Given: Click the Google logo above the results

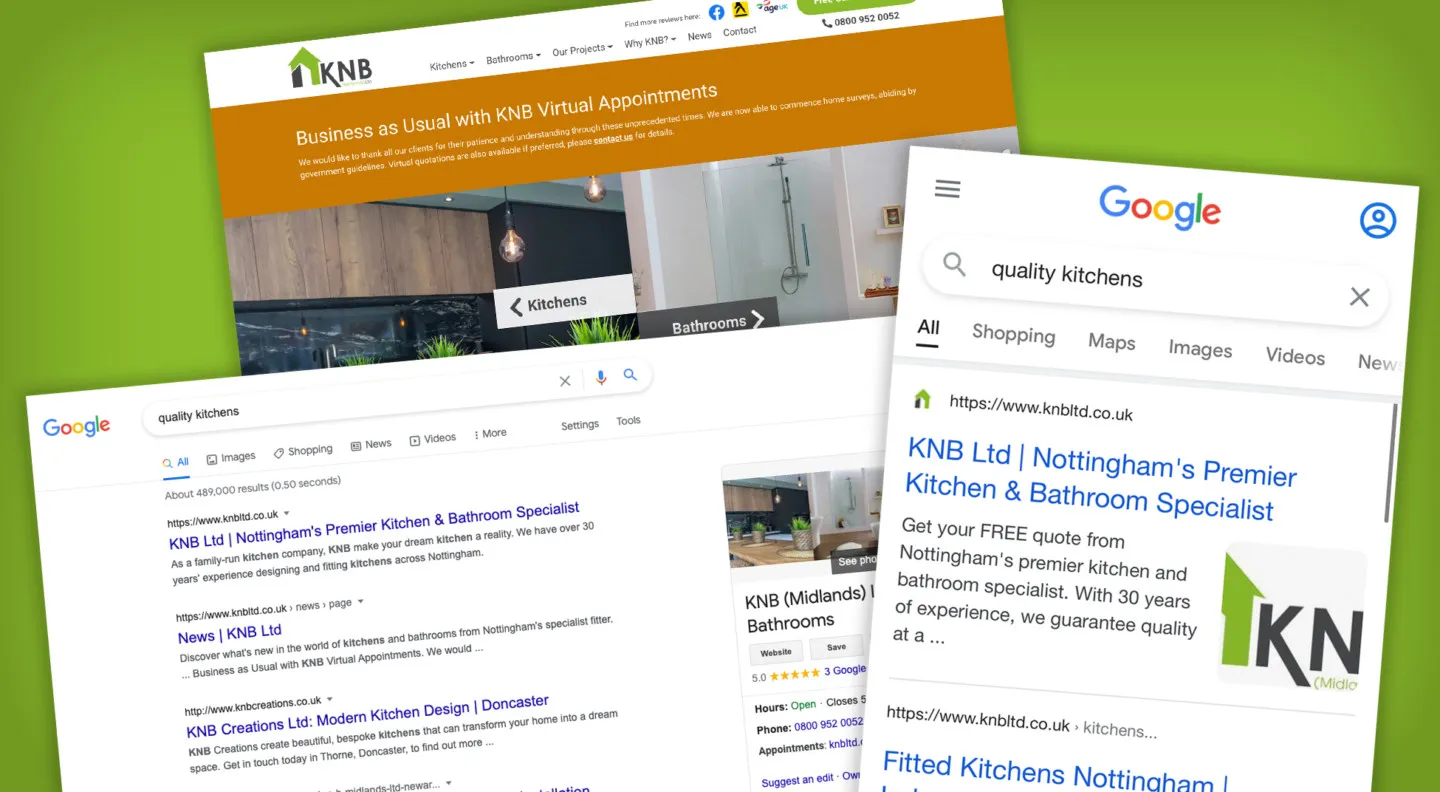Looking at the screenshot, I should click(76, 427).
